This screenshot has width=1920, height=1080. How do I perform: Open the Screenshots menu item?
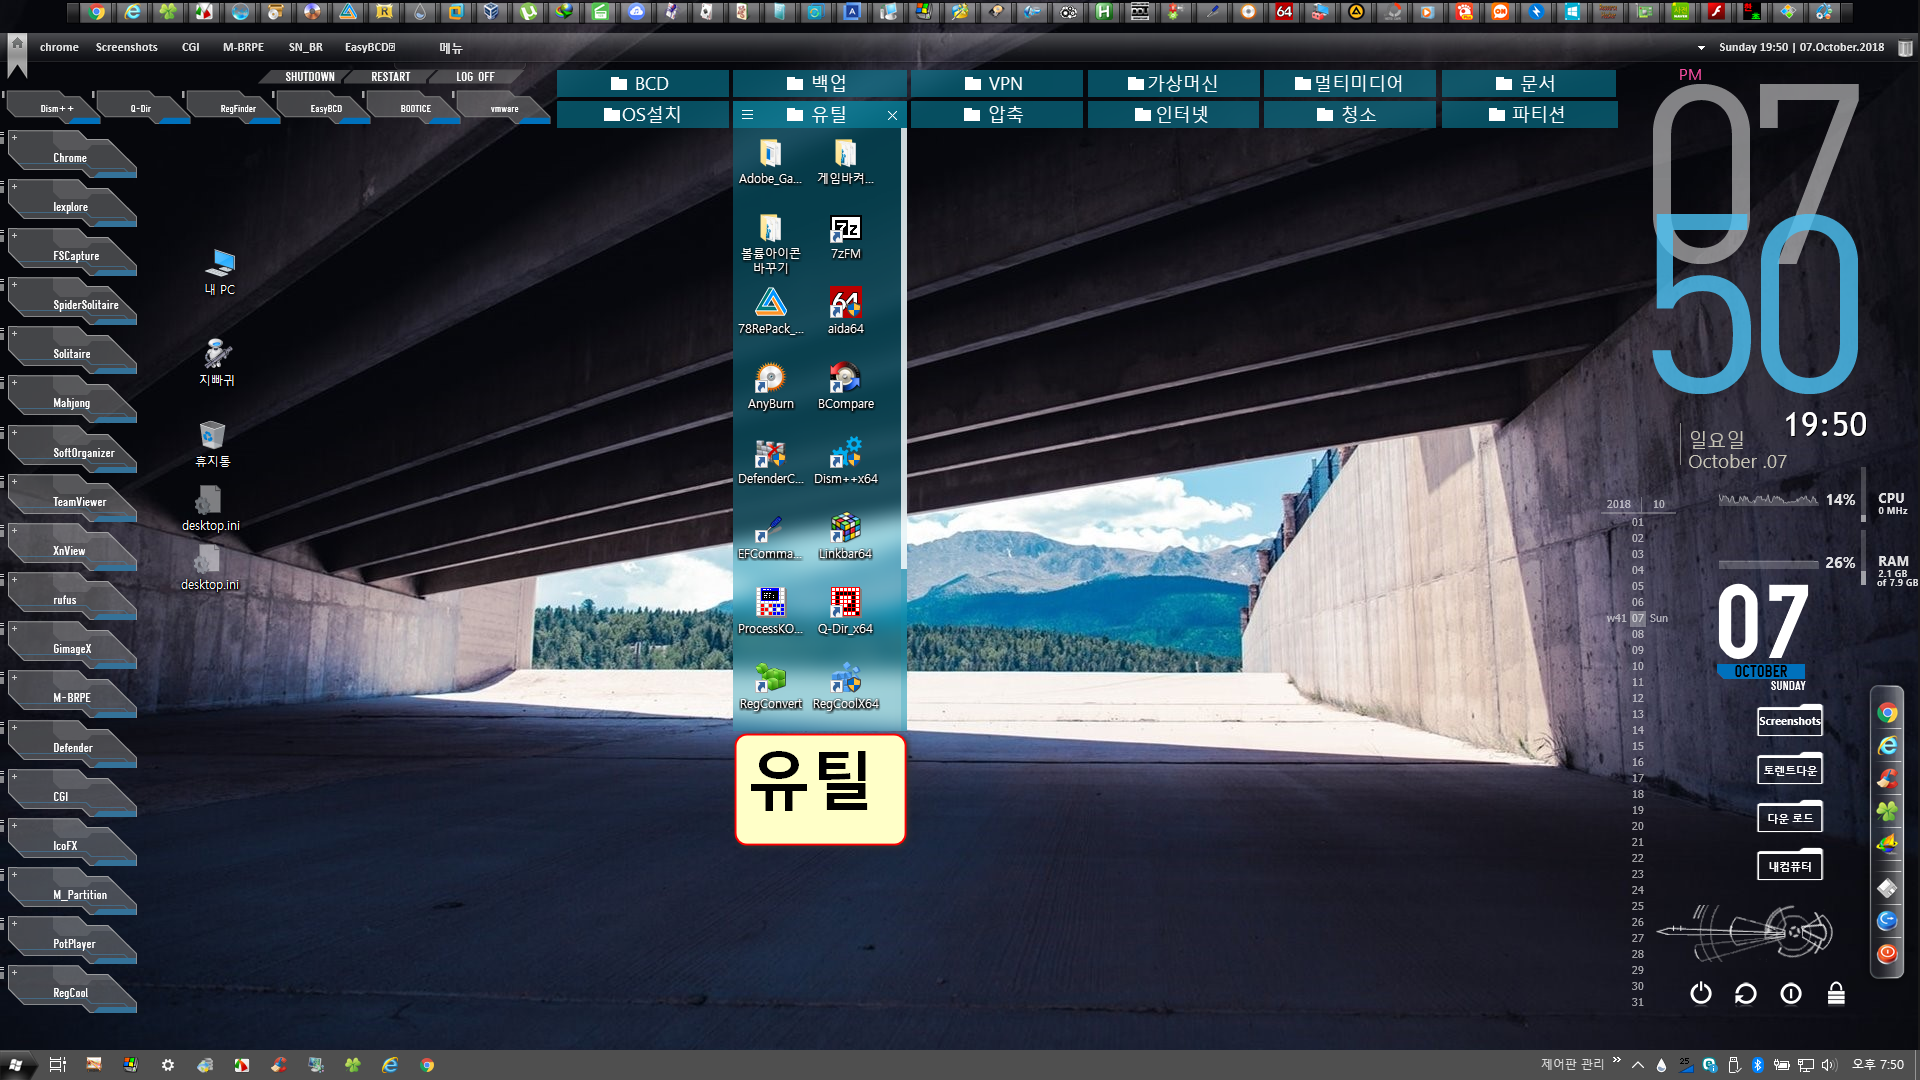coord(126,47)
